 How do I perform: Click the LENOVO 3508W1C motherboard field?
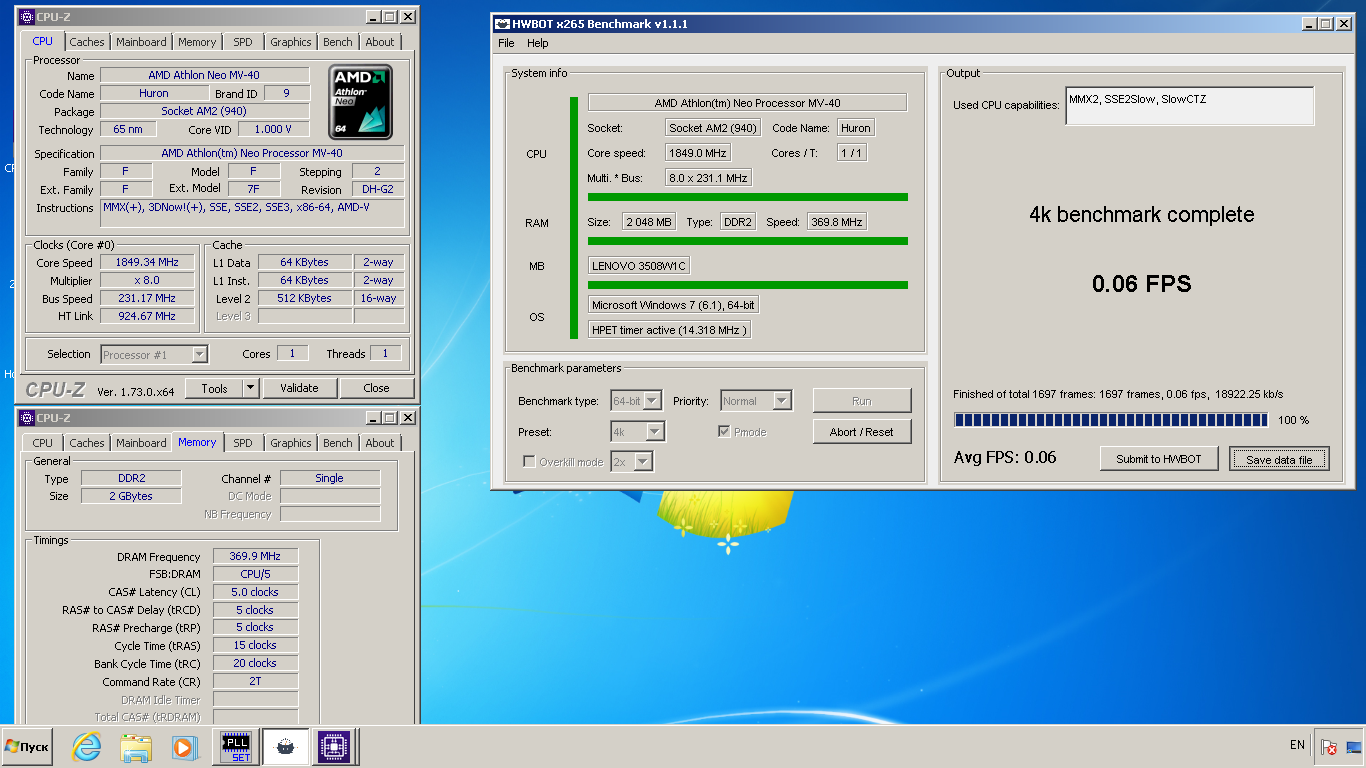tap(639, 266)
